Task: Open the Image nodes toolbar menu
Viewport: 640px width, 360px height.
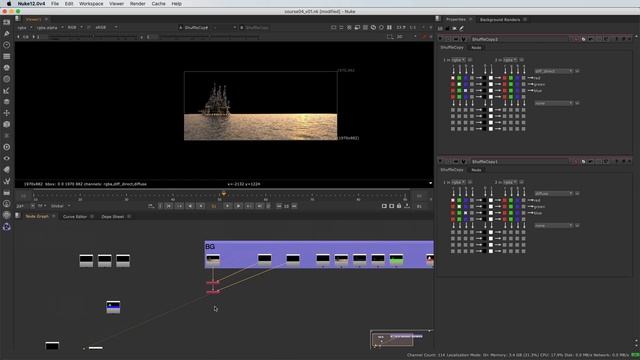Action: (x=7, y=22)
